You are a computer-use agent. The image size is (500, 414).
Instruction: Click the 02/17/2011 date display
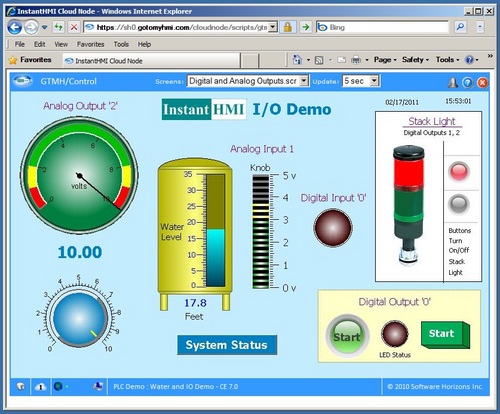pyautogui.click(x=402, y=102)
